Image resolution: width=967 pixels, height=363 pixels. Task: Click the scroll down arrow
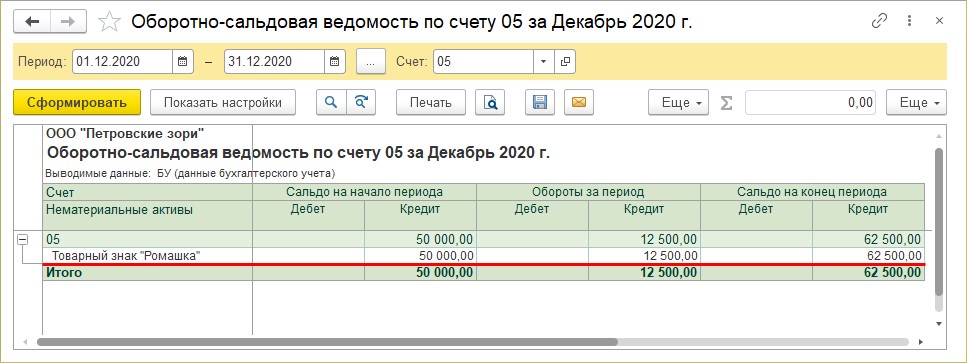click(939, 323)
